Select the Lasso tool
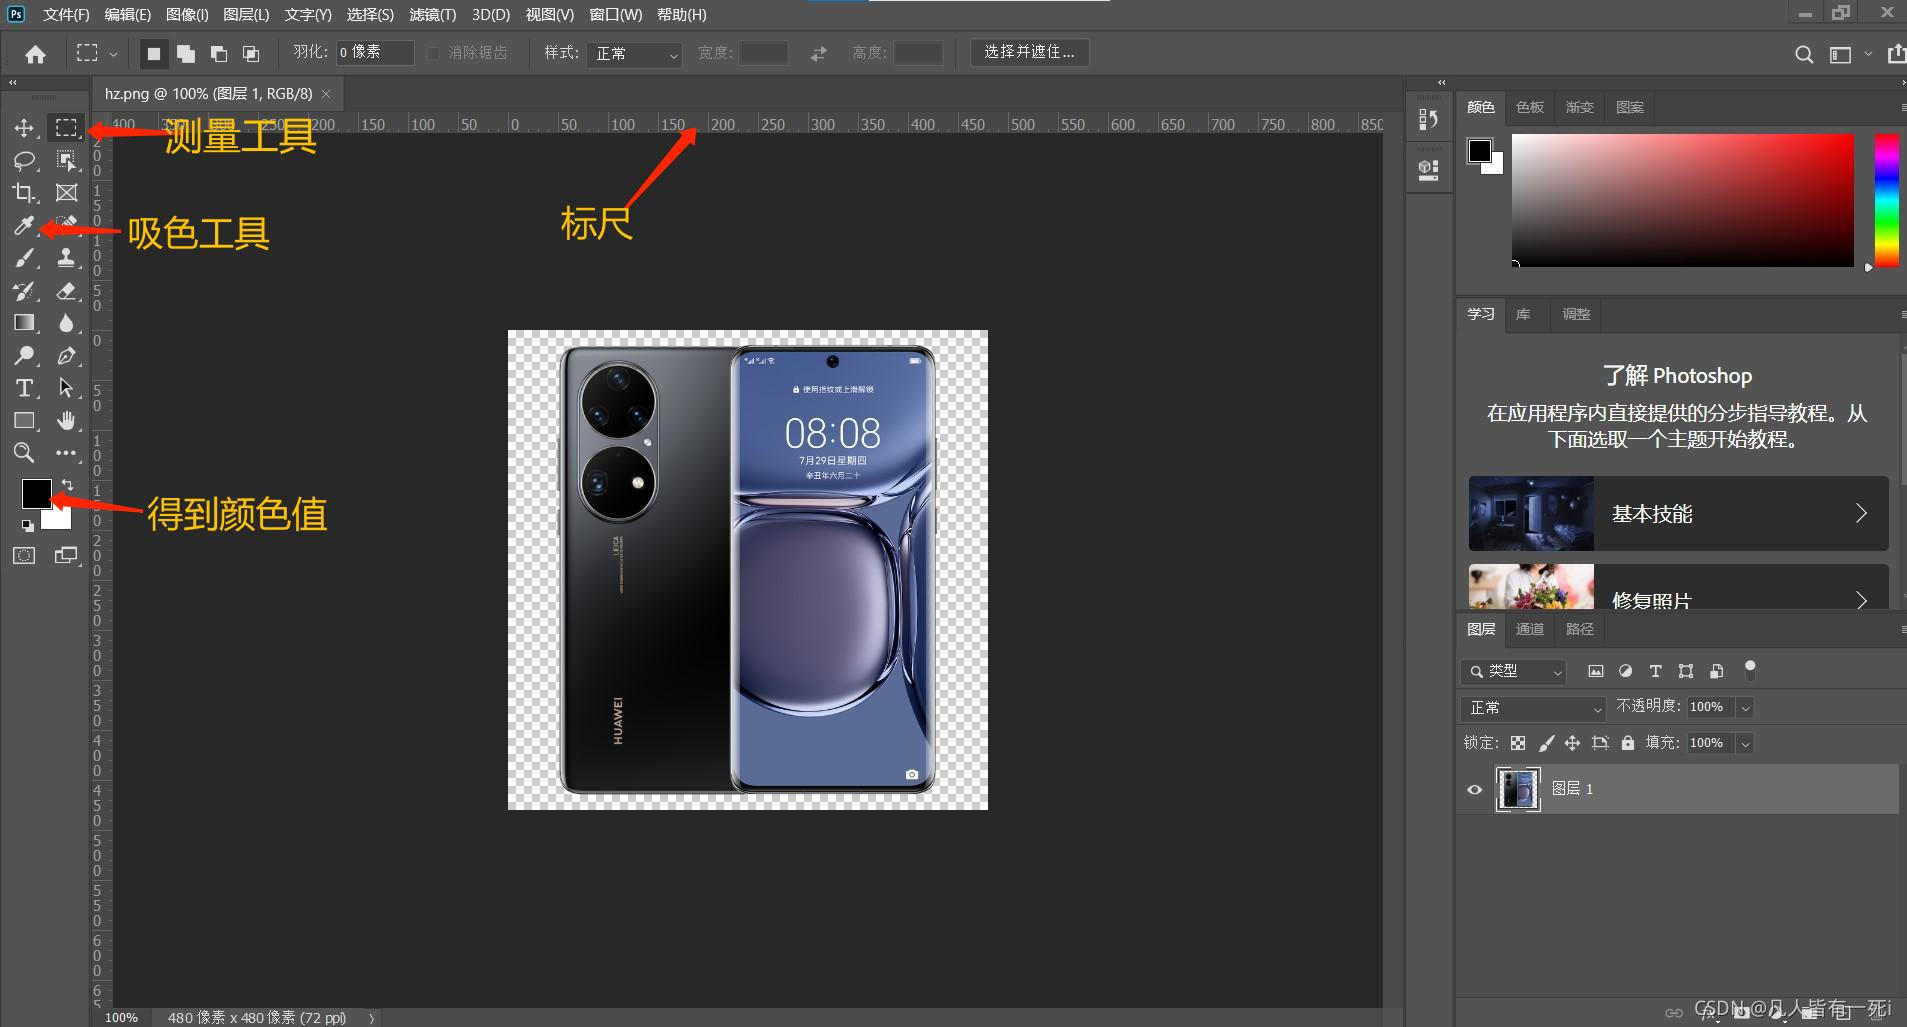The height and width of the screenshot is (1027, 1907). point(24,160)
